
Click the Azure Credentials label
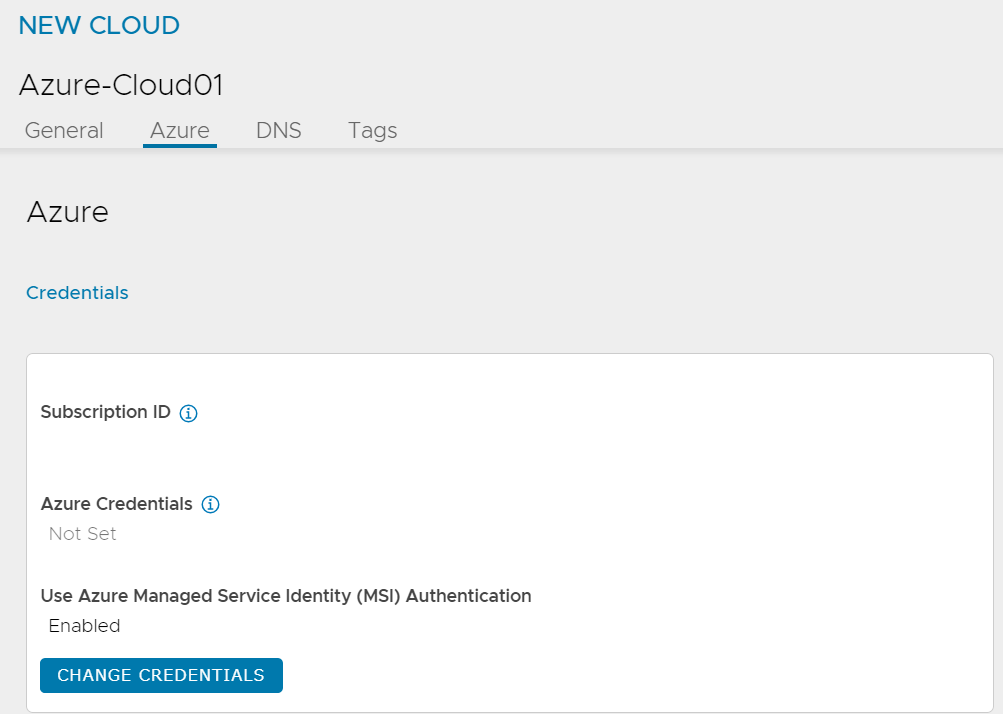116,504
